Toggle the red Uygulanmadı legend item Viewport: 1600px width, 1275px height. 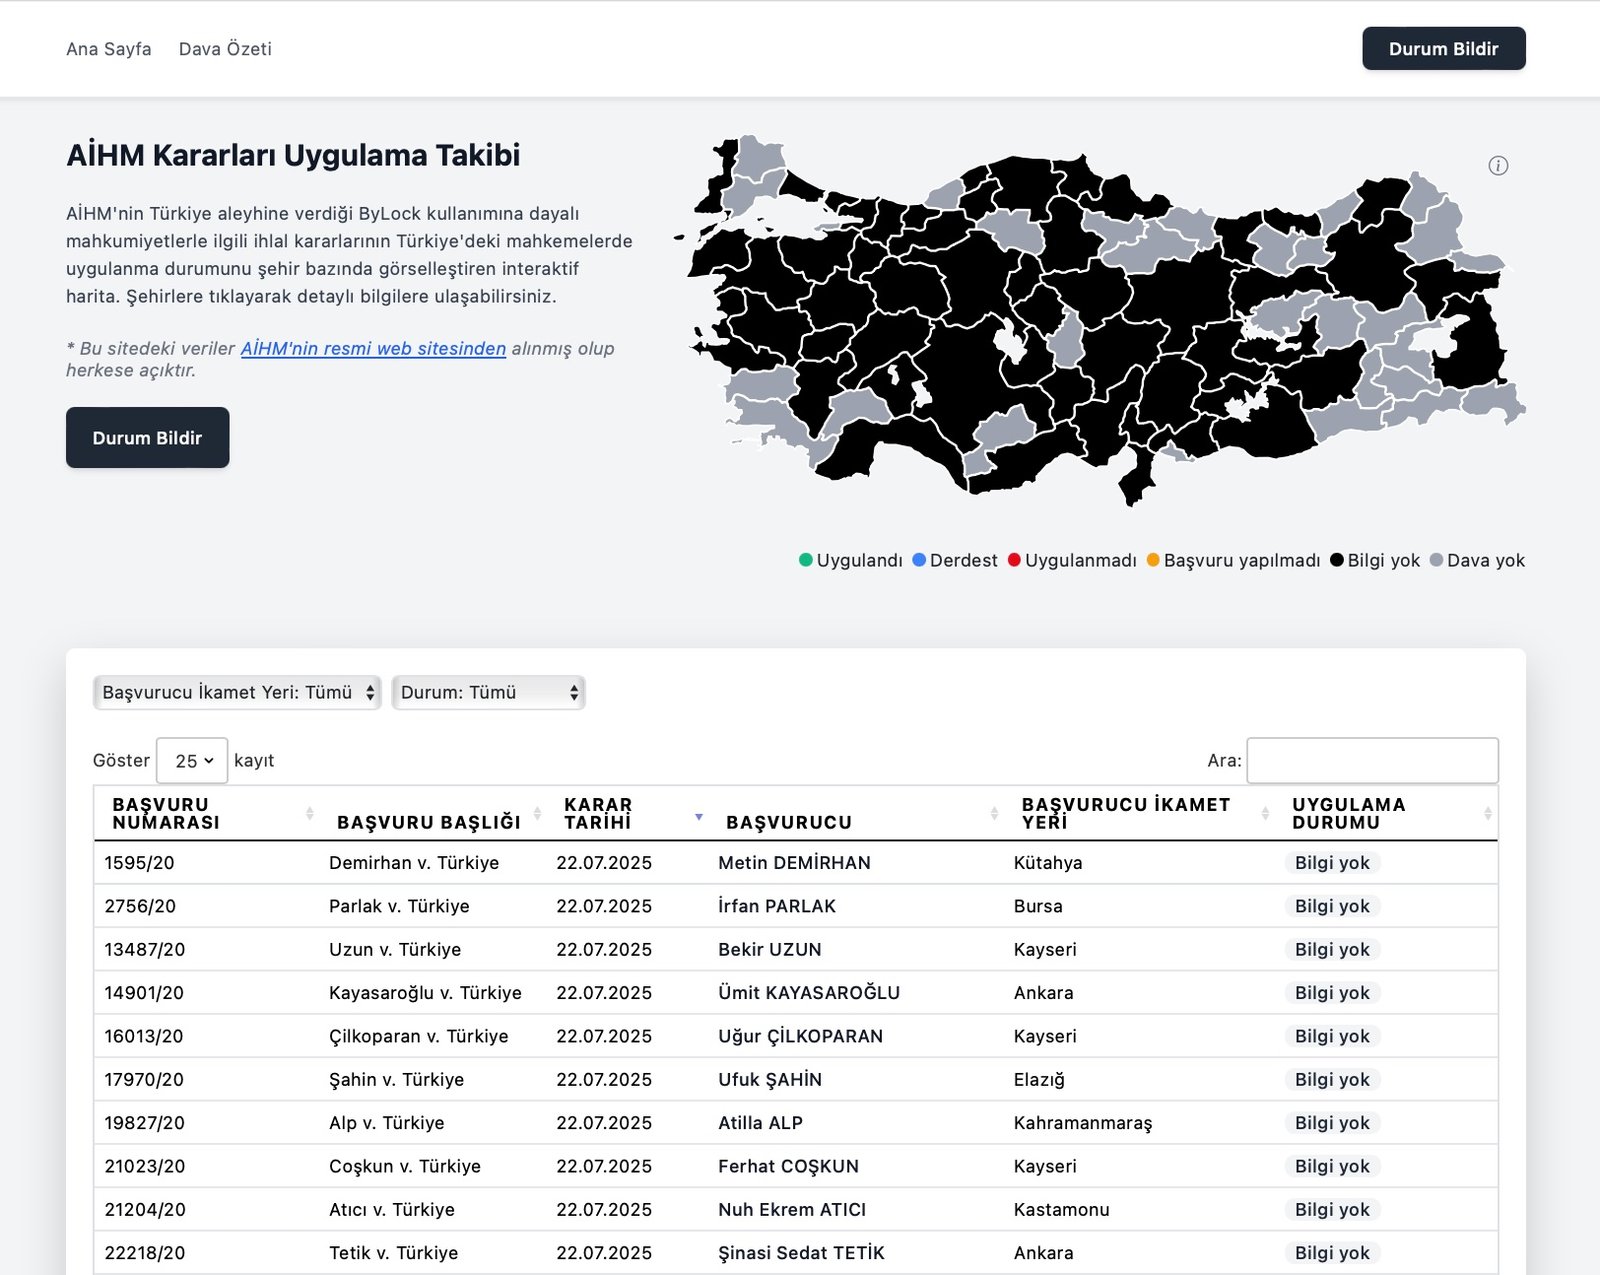1072,561
